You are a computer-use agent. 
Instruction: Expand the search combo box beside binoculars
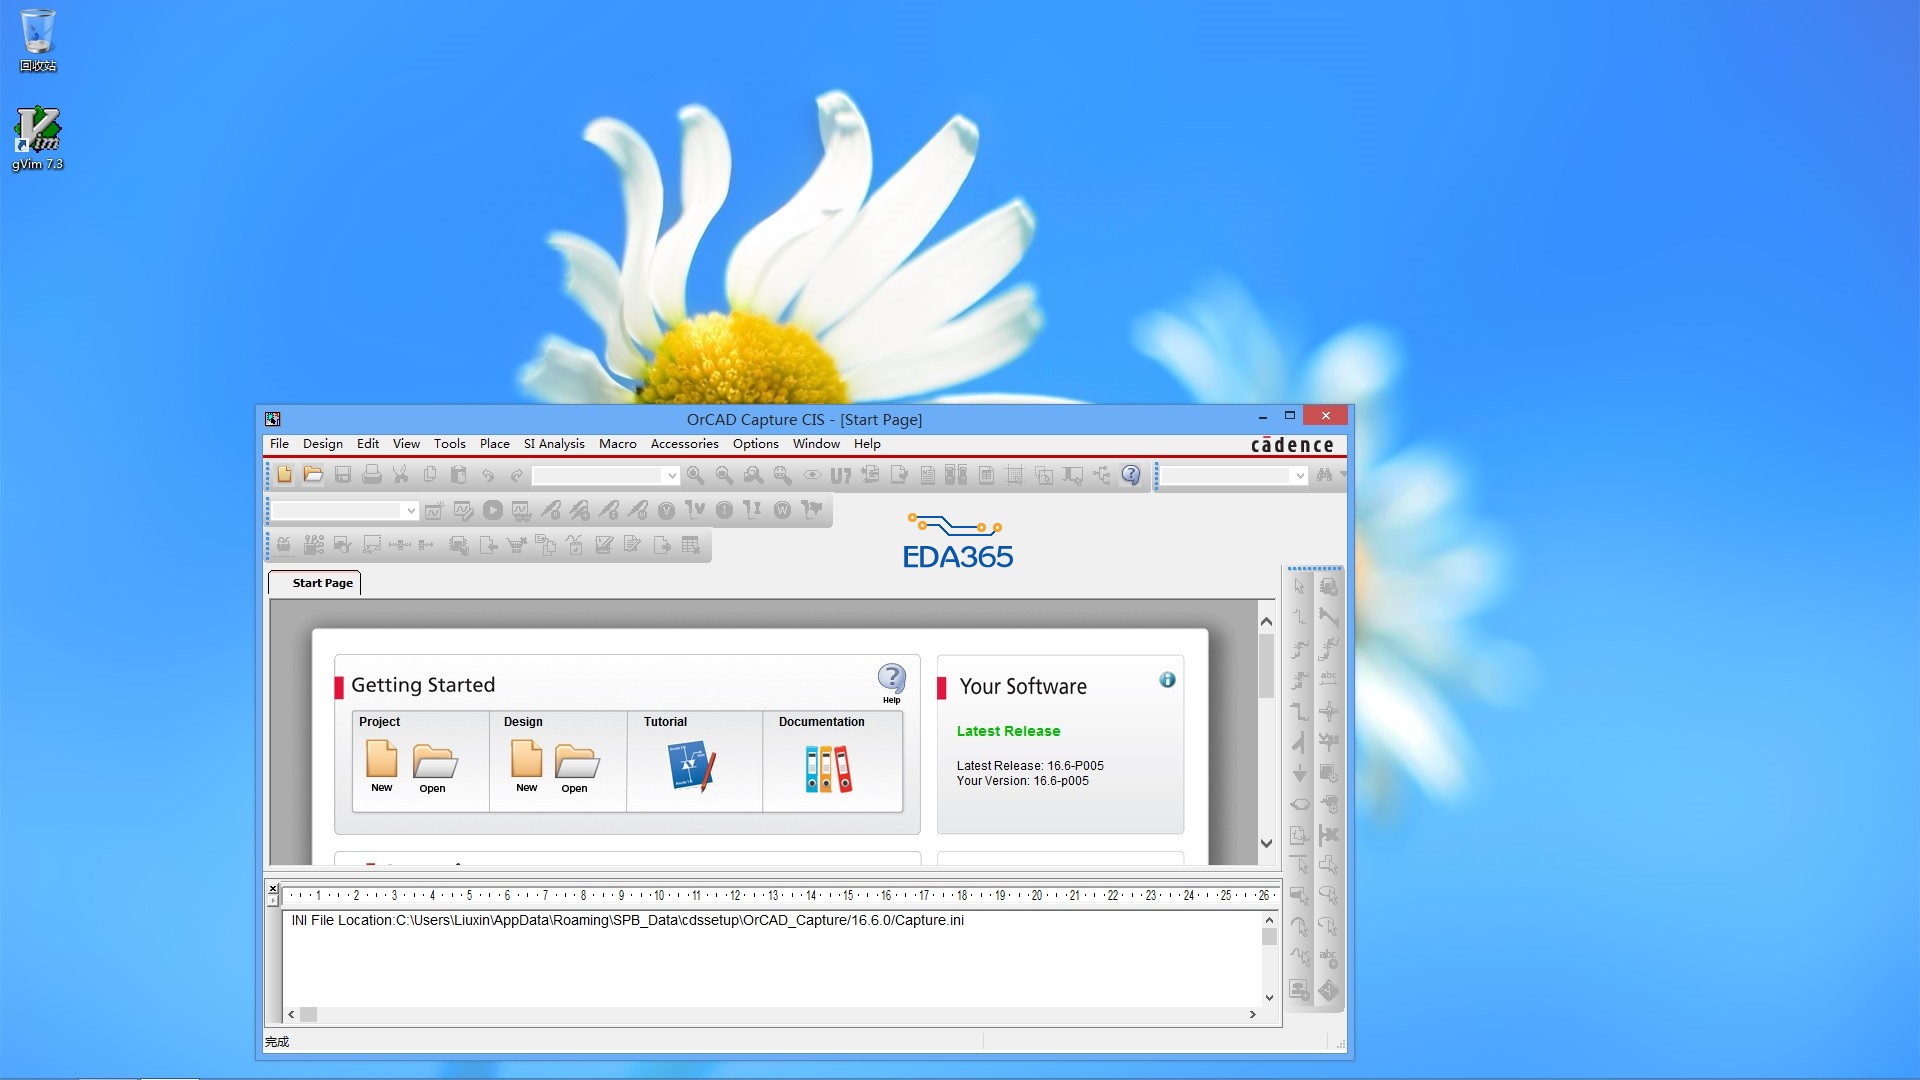(x=1299, y=476)
